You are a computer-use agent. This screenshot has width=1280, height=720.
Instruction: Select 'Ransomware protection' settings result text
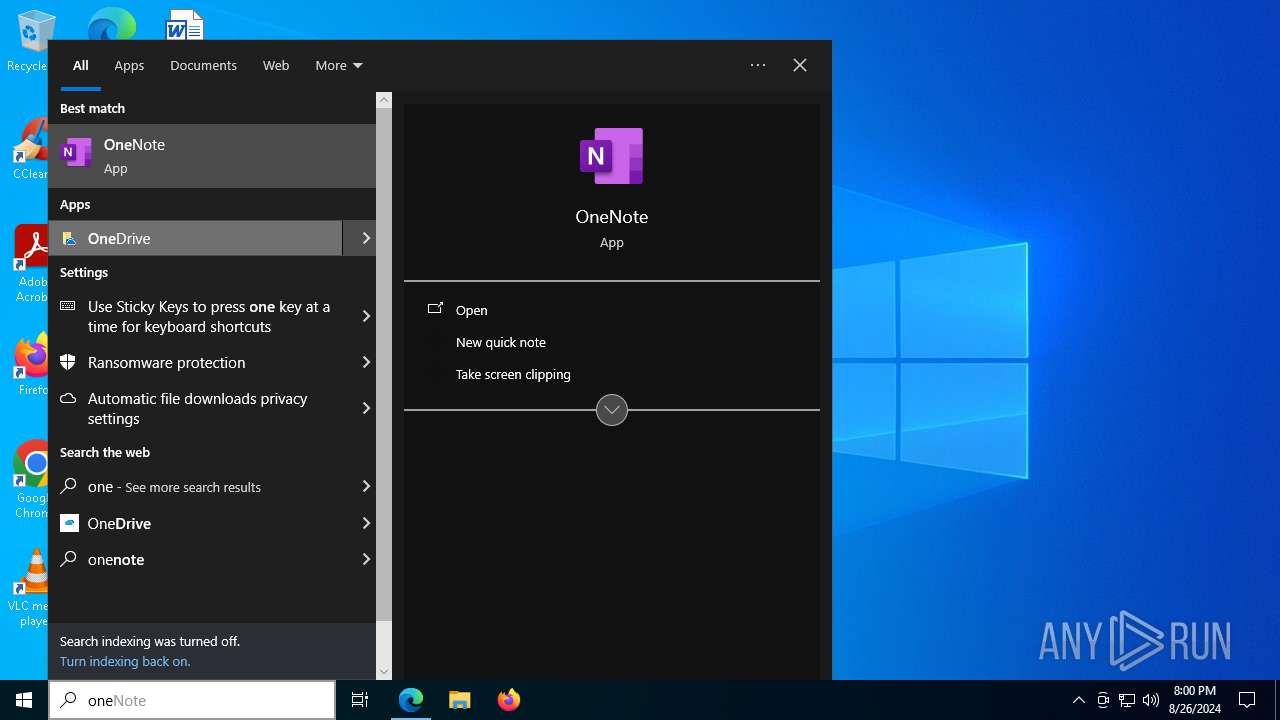[166, 362]
